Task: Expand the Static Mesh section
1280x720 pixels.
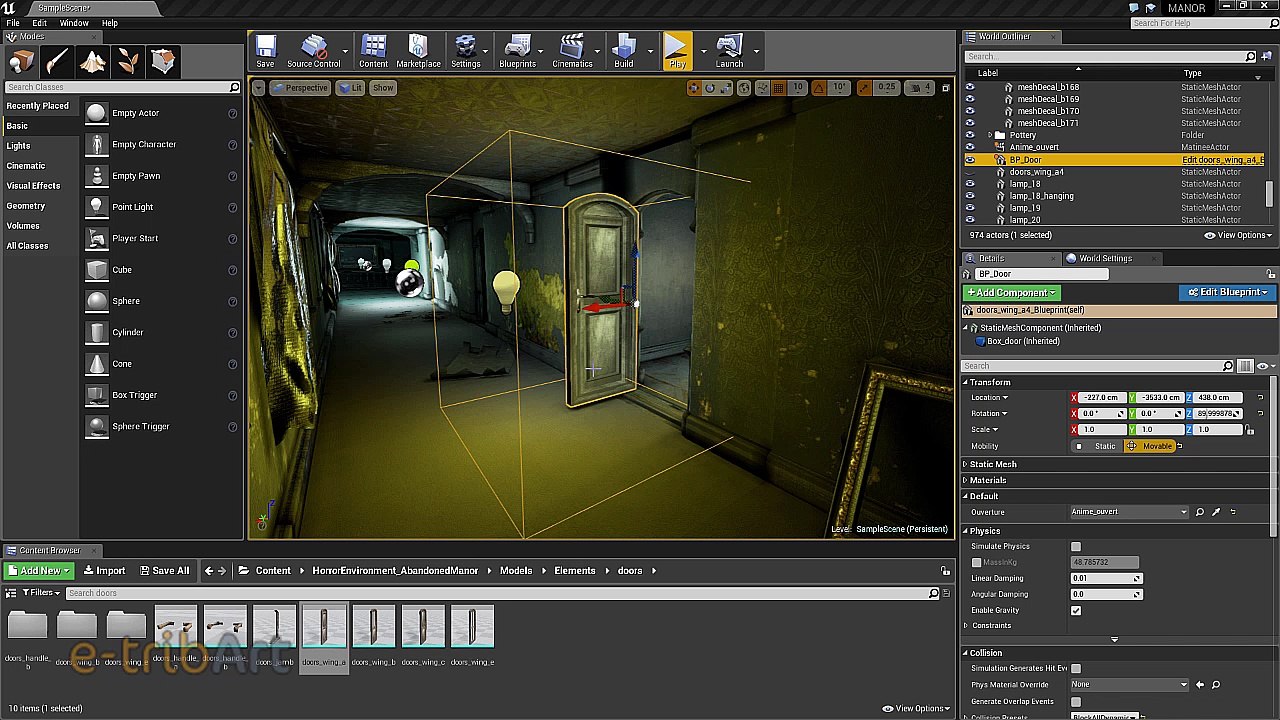Action: click(992, 464)
